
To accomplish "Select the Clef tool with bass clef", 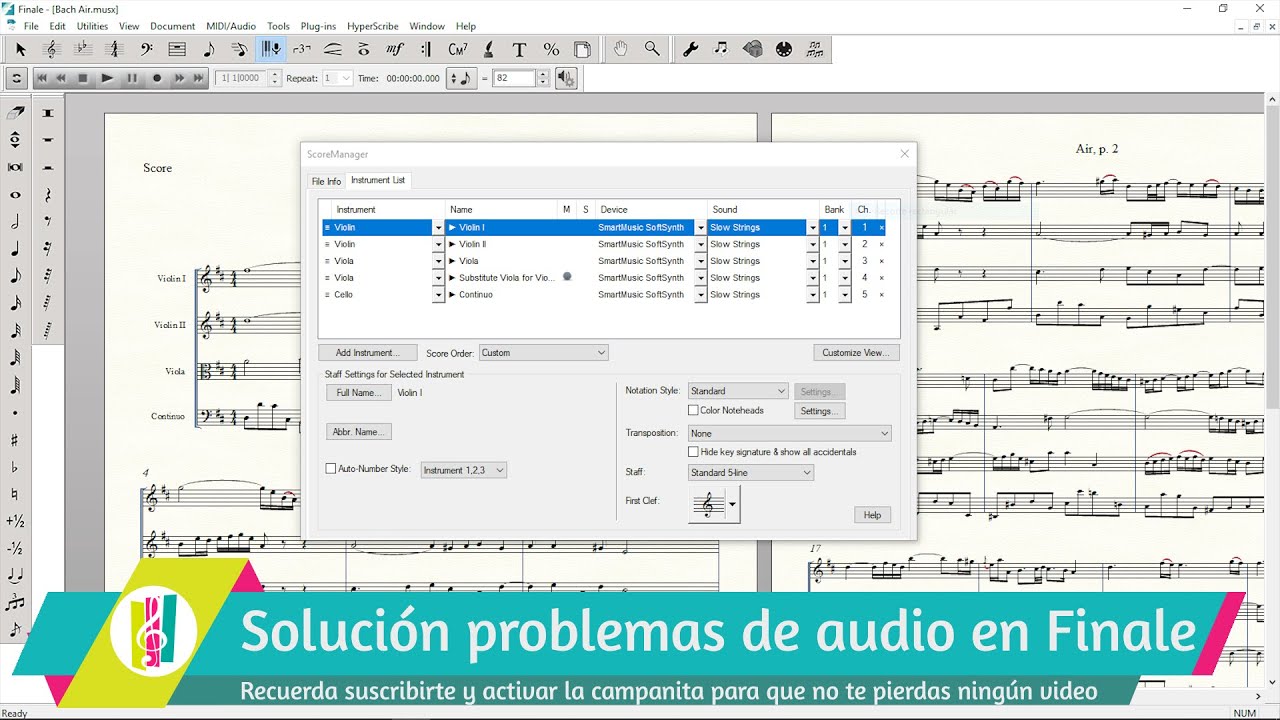I will click(x=146, y=49).
